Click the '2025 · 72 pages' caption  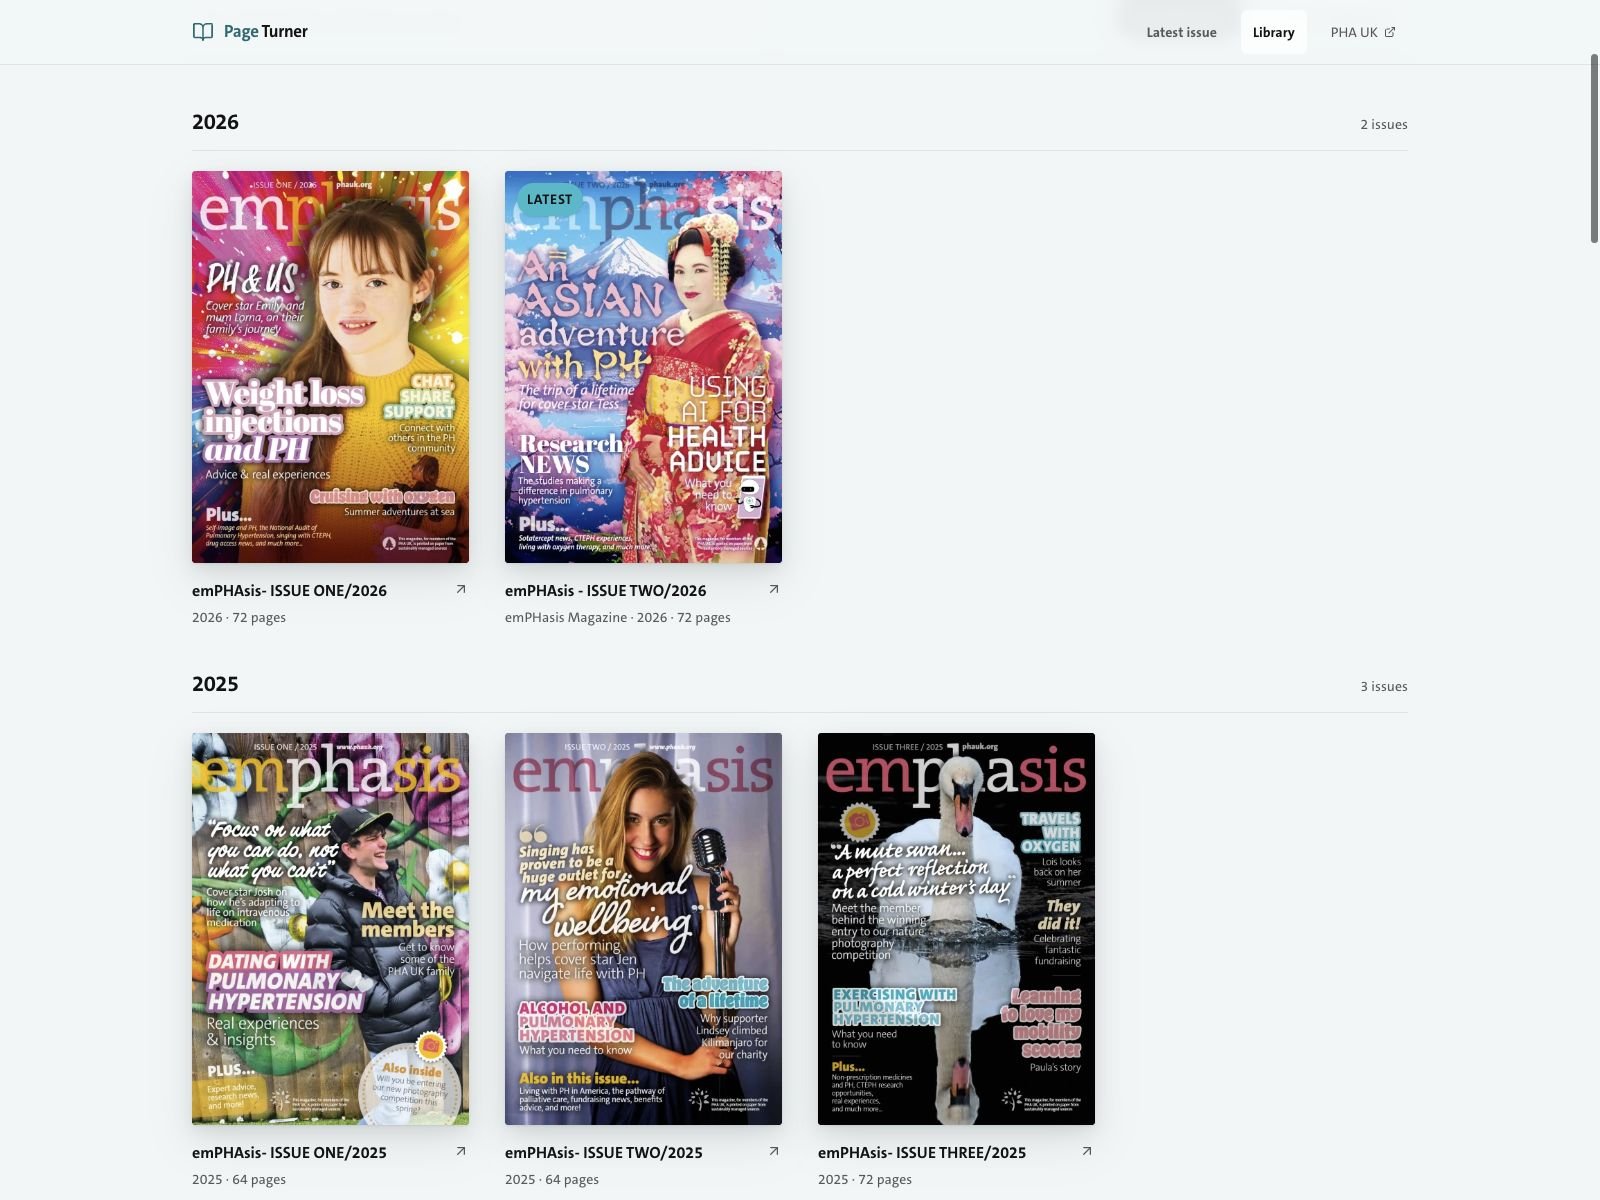click(x=865, y=1180)
